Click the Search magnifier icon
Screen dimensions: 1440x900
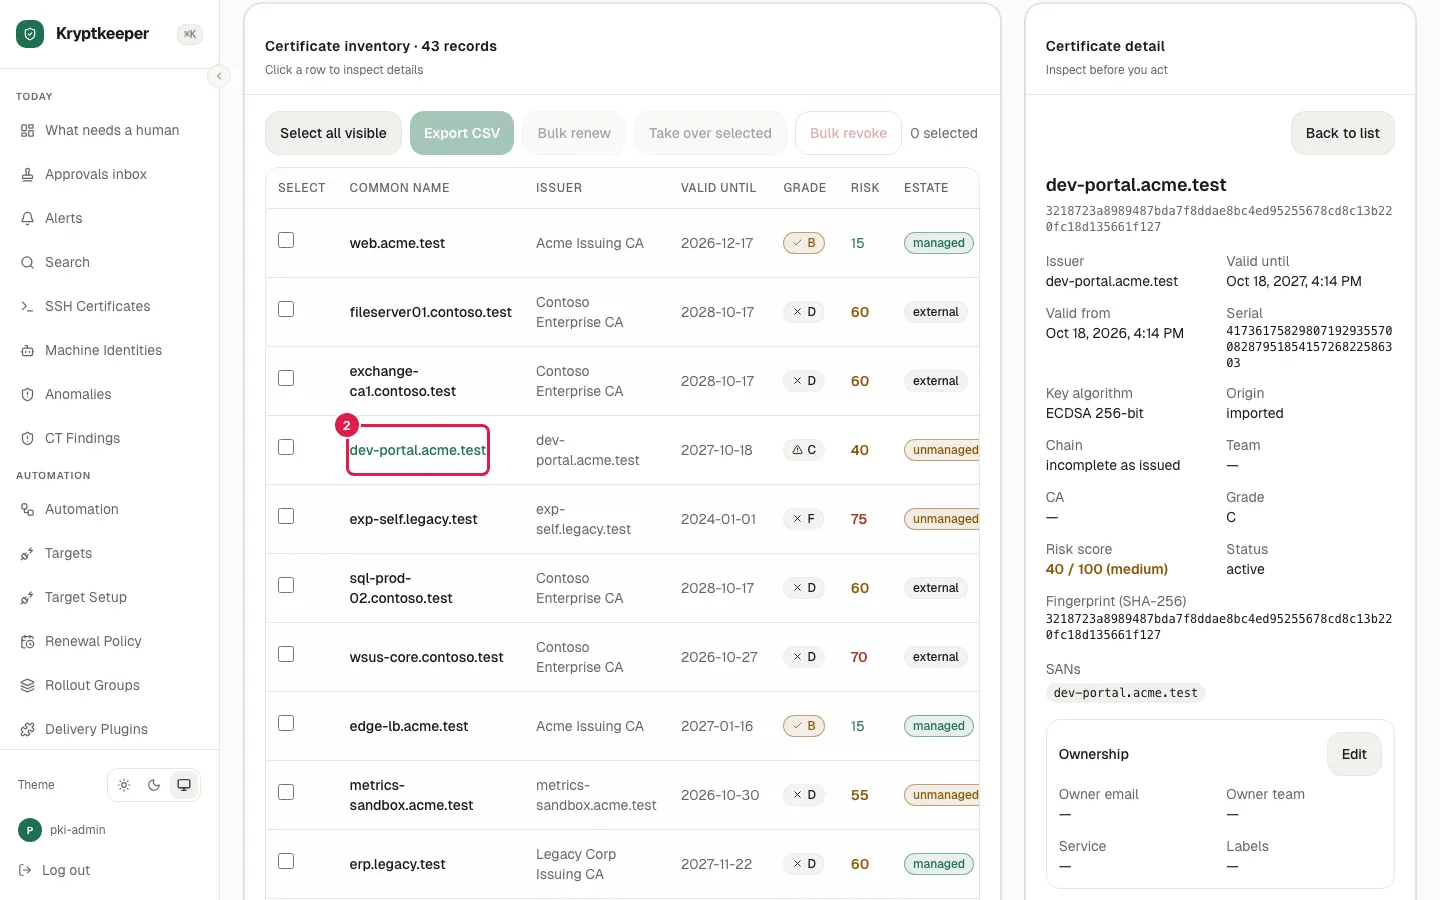[x=27, y=262]
